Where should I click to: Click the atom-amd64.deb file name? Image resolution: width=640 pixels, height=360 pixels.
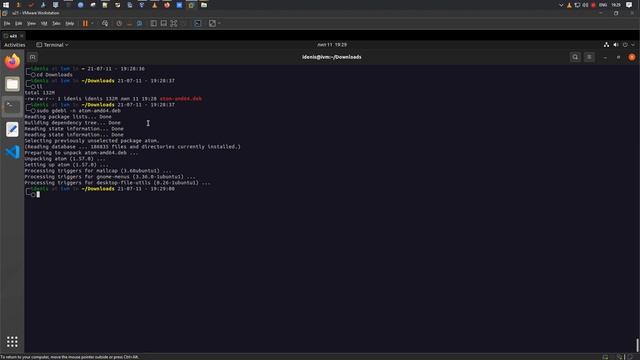pyautogui.click(x=180, y=99)
